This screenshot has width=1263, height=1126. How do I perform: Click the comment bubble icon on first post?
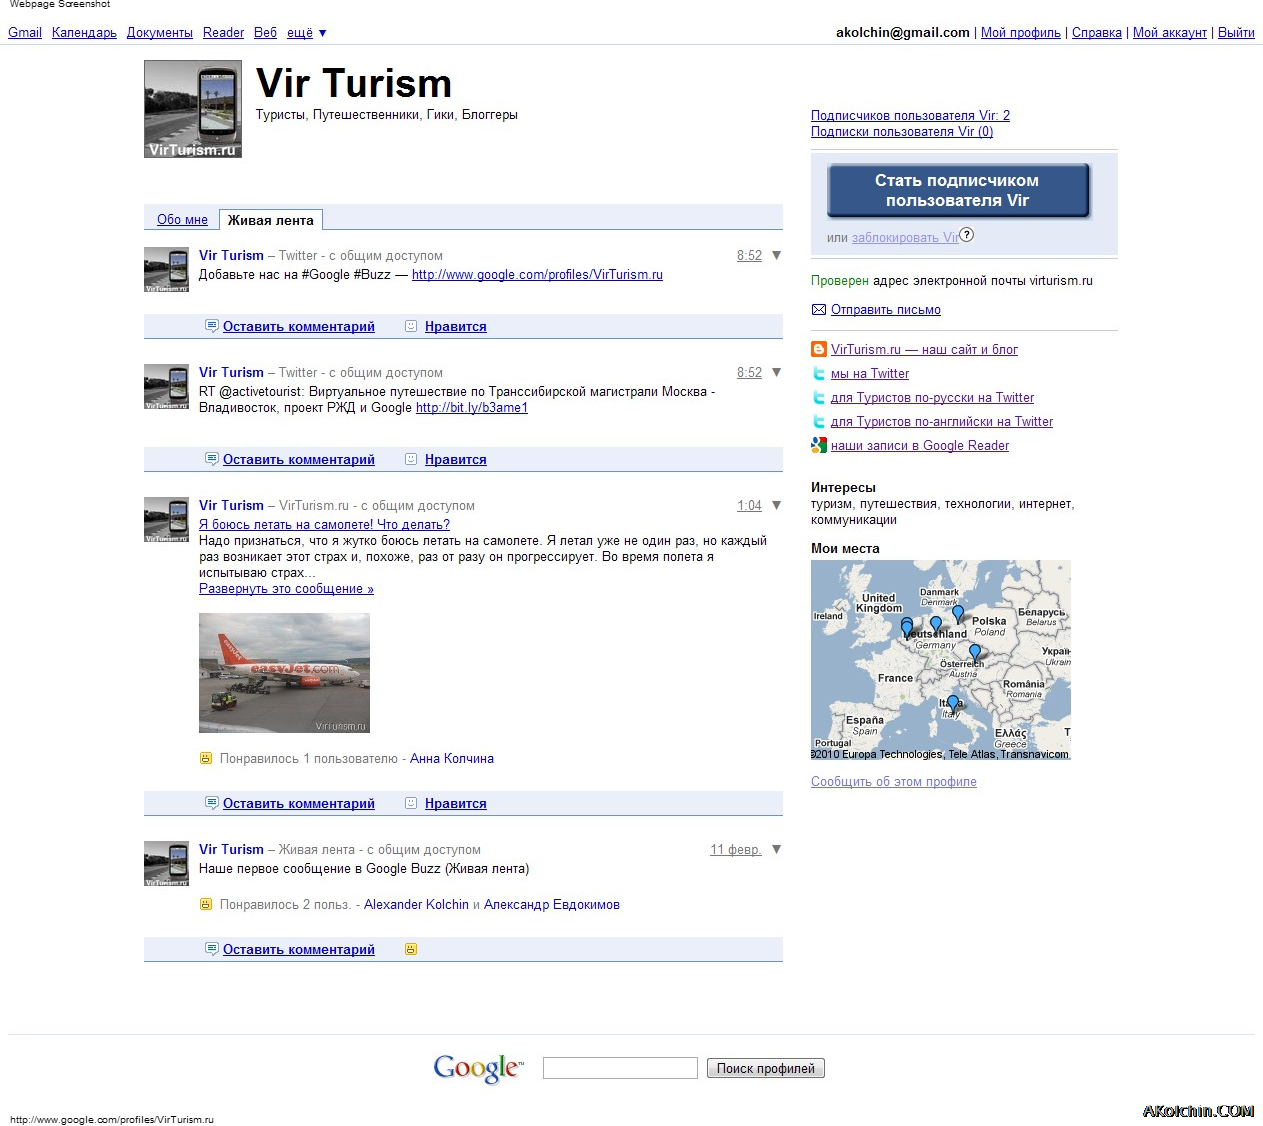coord(211,326)
